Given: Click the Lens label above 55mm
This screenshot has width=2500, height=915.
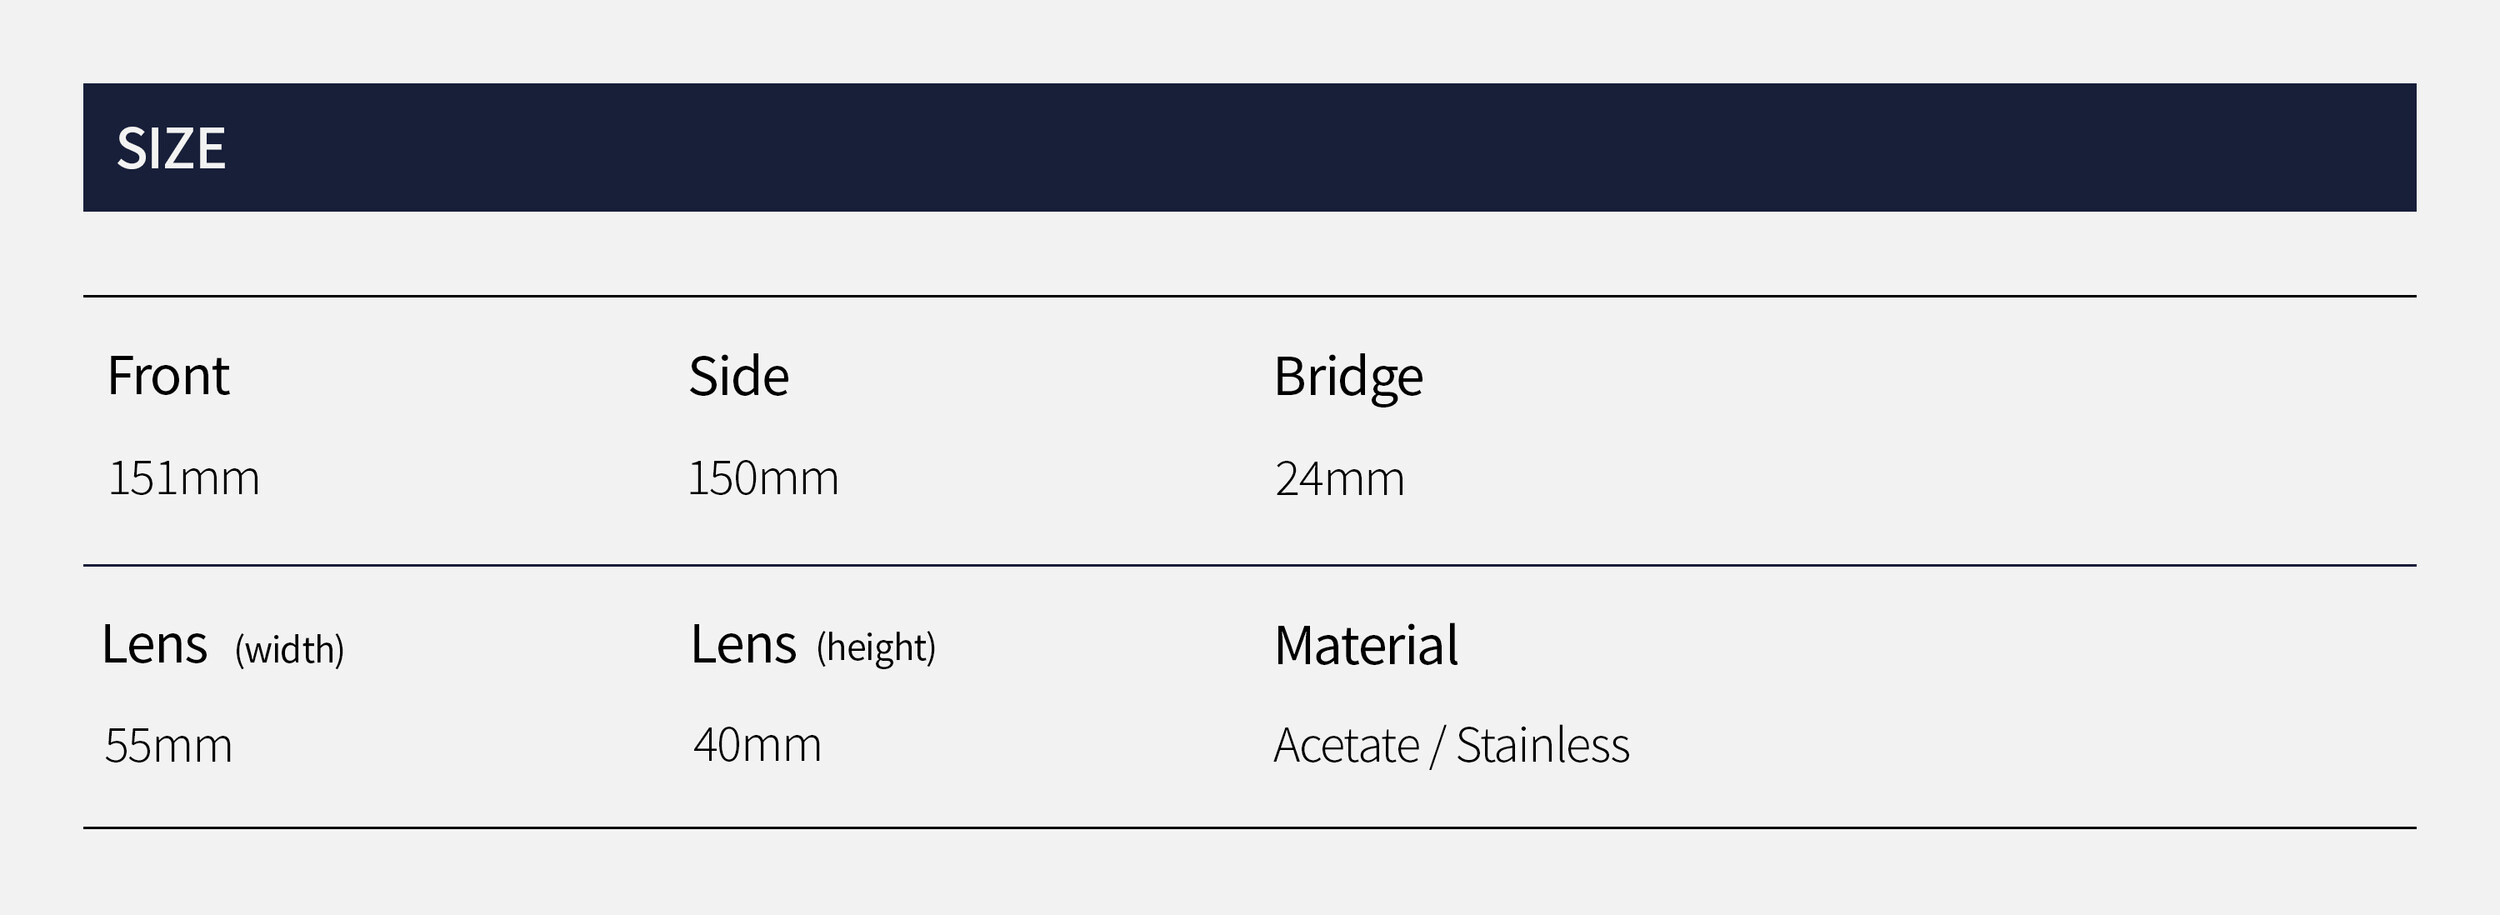Looking at the screenshot, I should tap(155, 644).
